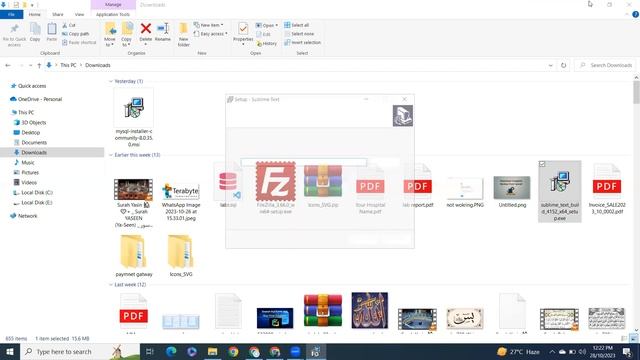640x360 pixels.
Task: Click Paste shortcut in the ribbon
Action: [79, 42]
